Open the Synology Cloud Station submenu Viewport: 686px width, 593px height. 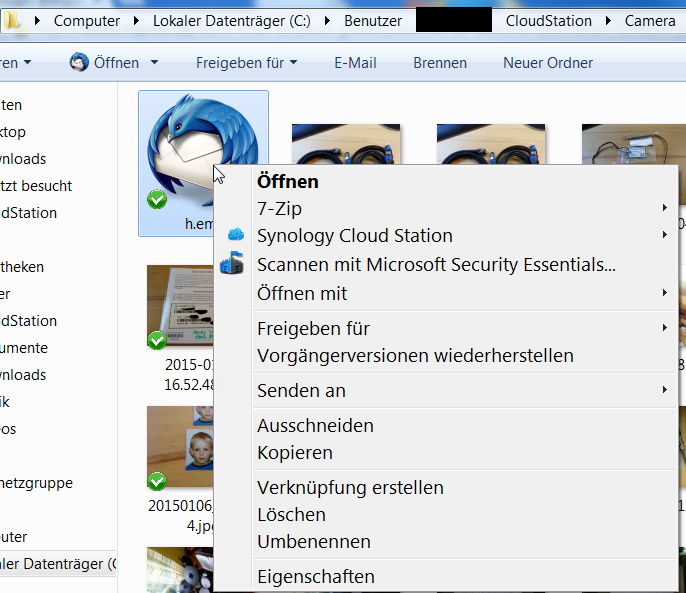pyautogui.click(x=446, y=236)
